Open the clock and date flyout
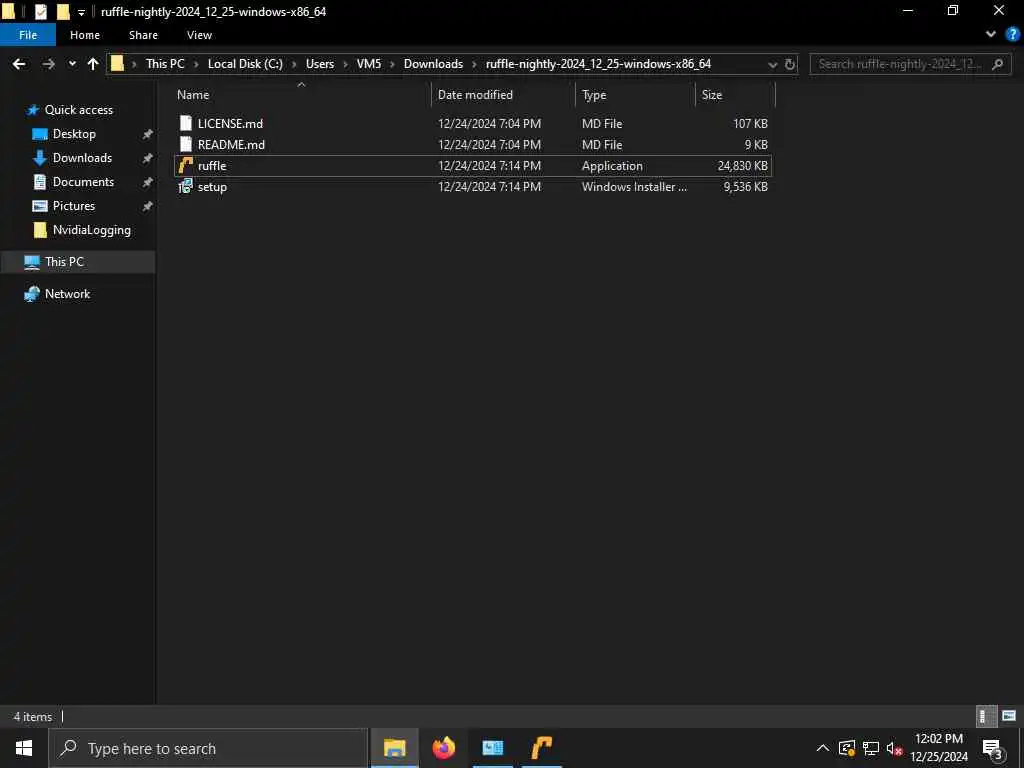The image size is (1024, 768). 938,748
